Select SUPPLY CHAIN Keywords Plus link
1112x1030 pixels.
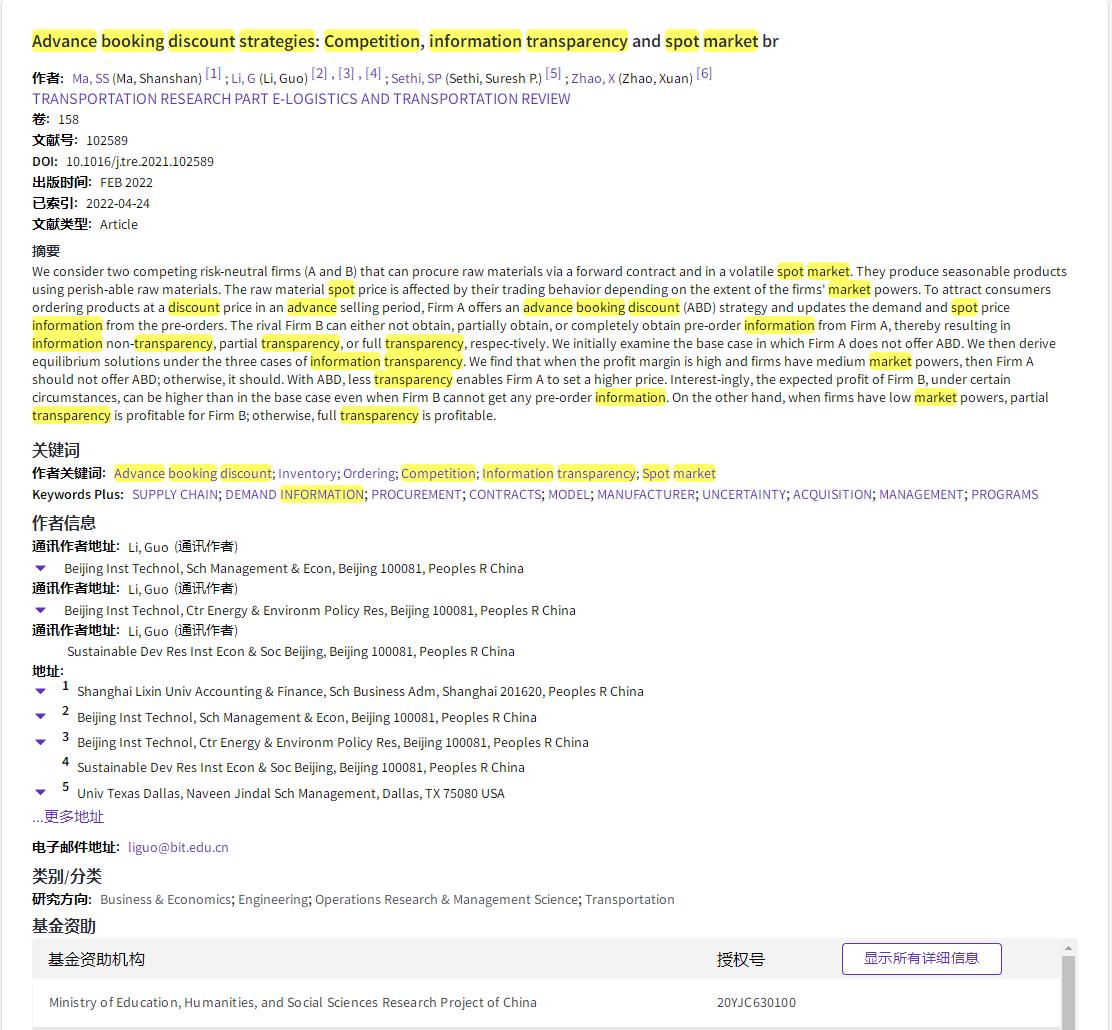pyautogui.click(x=175, y=494)
